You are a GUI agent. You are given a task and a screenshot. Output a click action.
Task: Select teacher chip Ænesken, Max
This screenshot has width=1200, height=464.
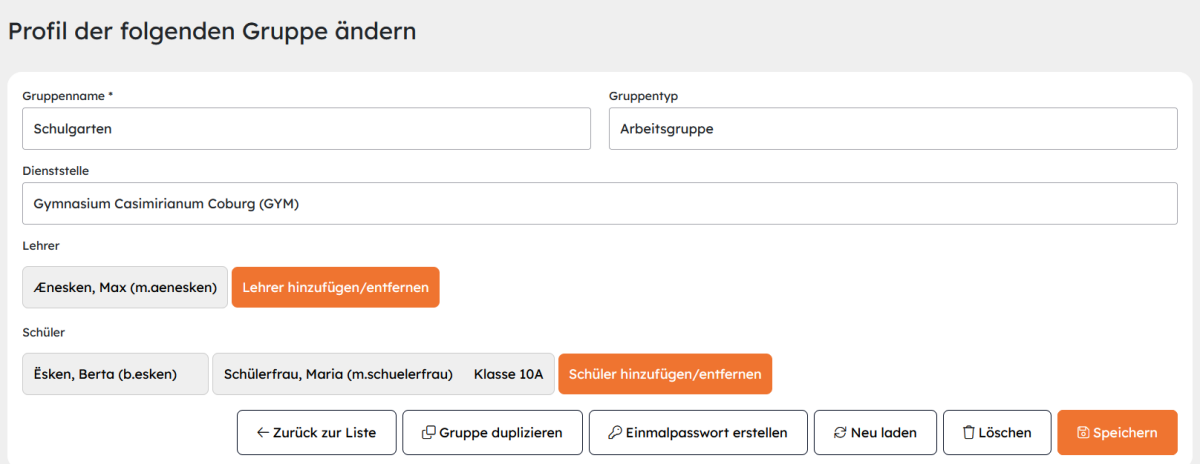coord(125,287)
